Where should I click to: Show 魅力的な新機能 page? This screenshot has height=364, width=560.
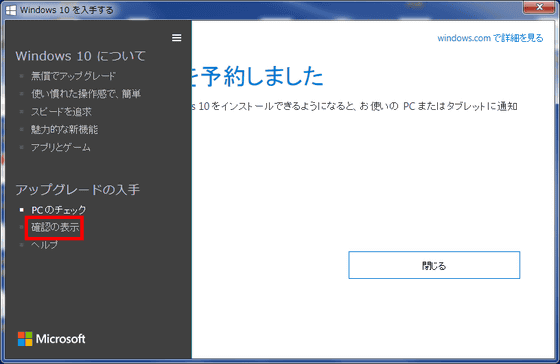64,129
